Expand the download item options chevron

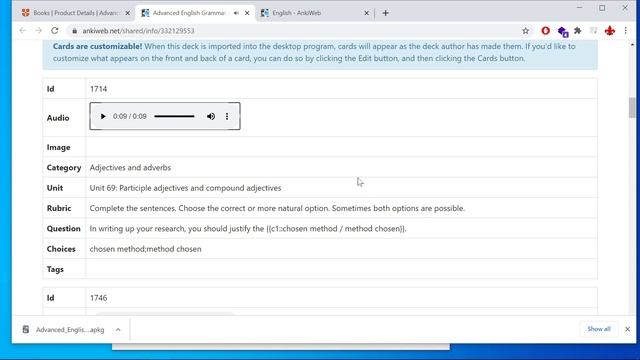pyautogui.click(x=118, y=329)
